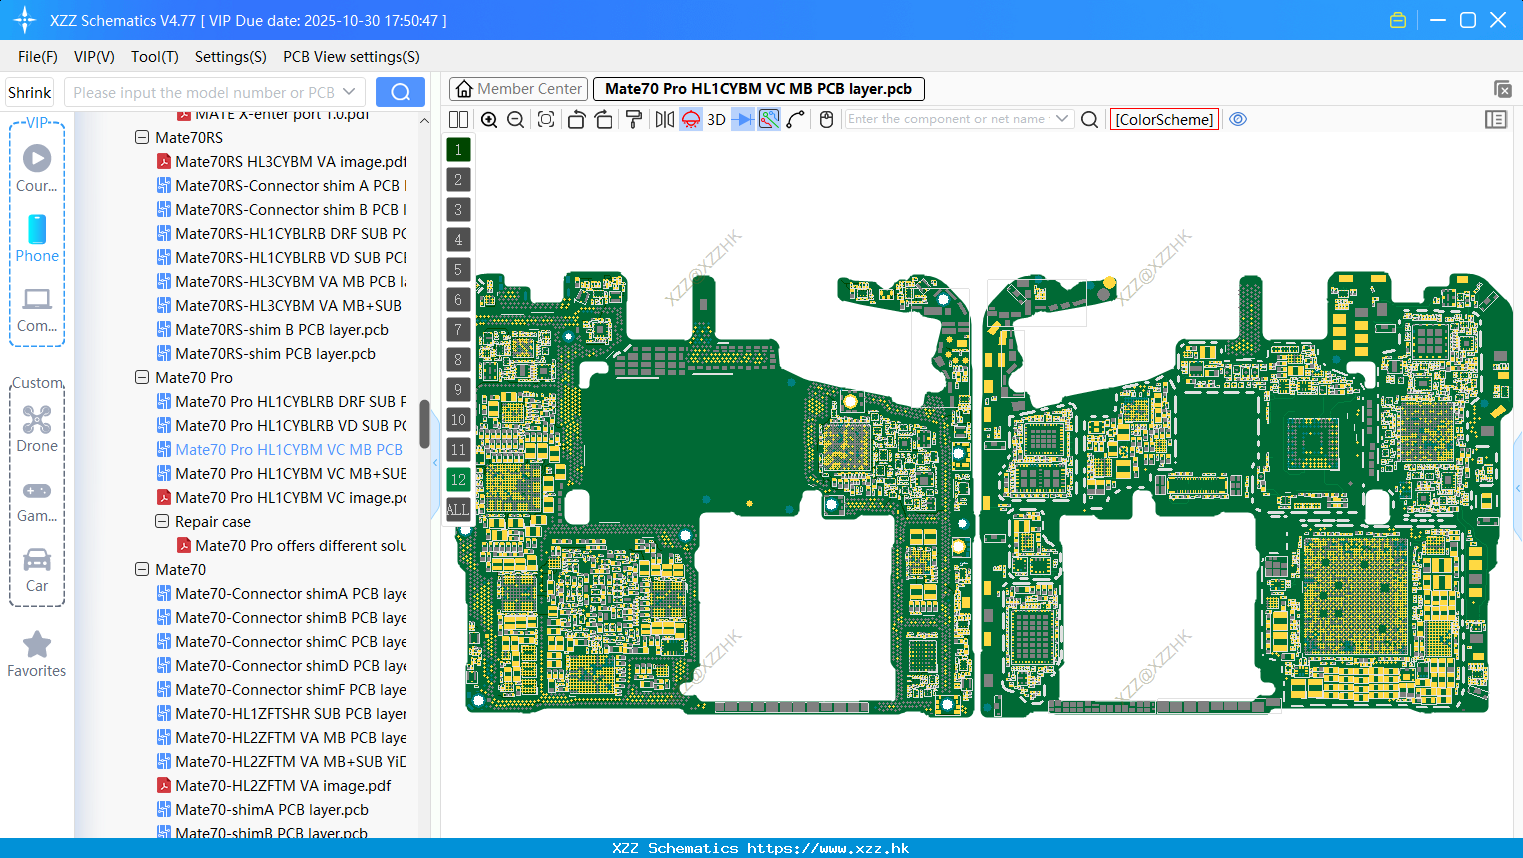This screenshot has width=1523, height=858.
Task: Click the Shrink button
Action: click(x=30, y=92)
